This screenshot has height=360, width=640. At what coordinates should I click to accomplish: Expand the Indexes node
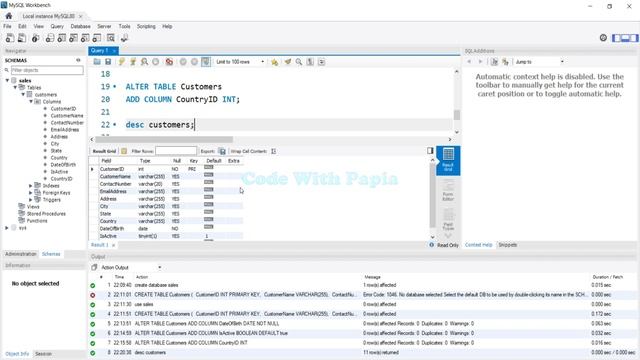(x=31, y=185)
